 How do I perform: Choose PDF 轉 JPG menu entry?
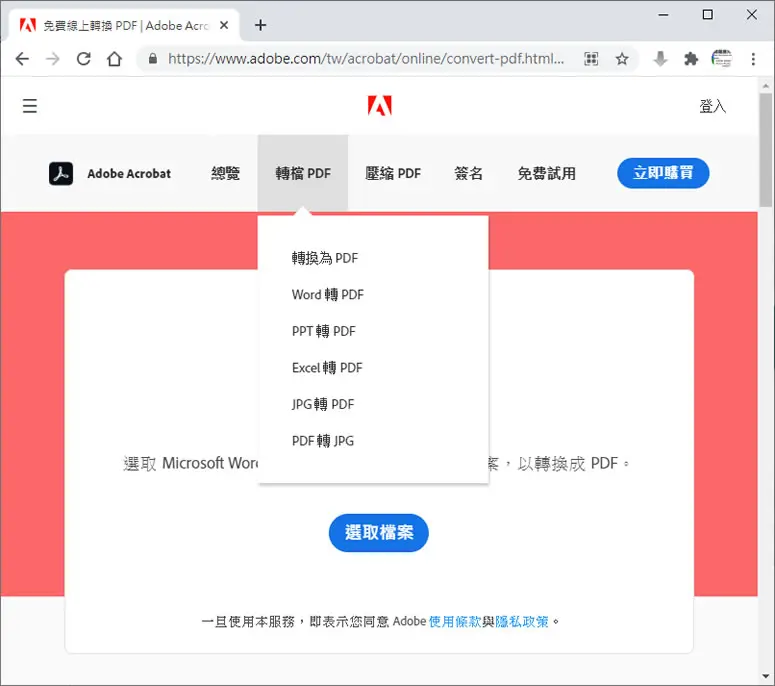(323, 441)
